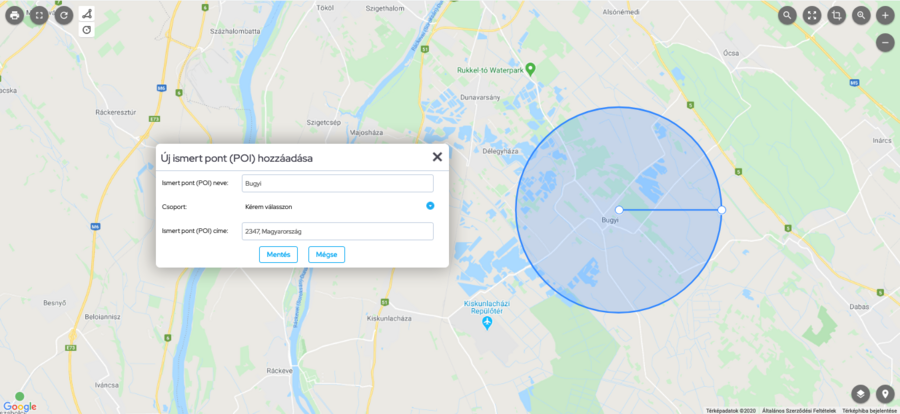Select the polygon drawing tool
This screenshot has height=414, width=900.
pos(87,13)
